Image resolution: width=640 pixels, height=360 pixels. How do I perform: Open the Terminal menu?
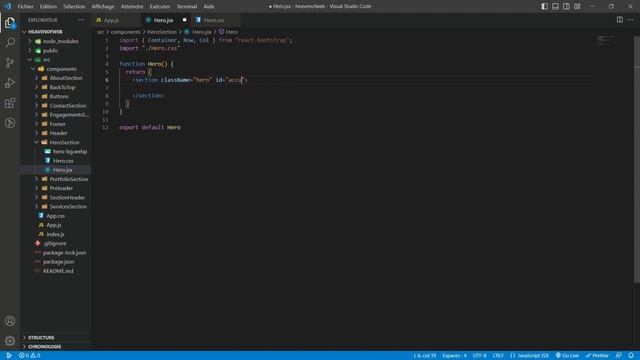point(187,6)
